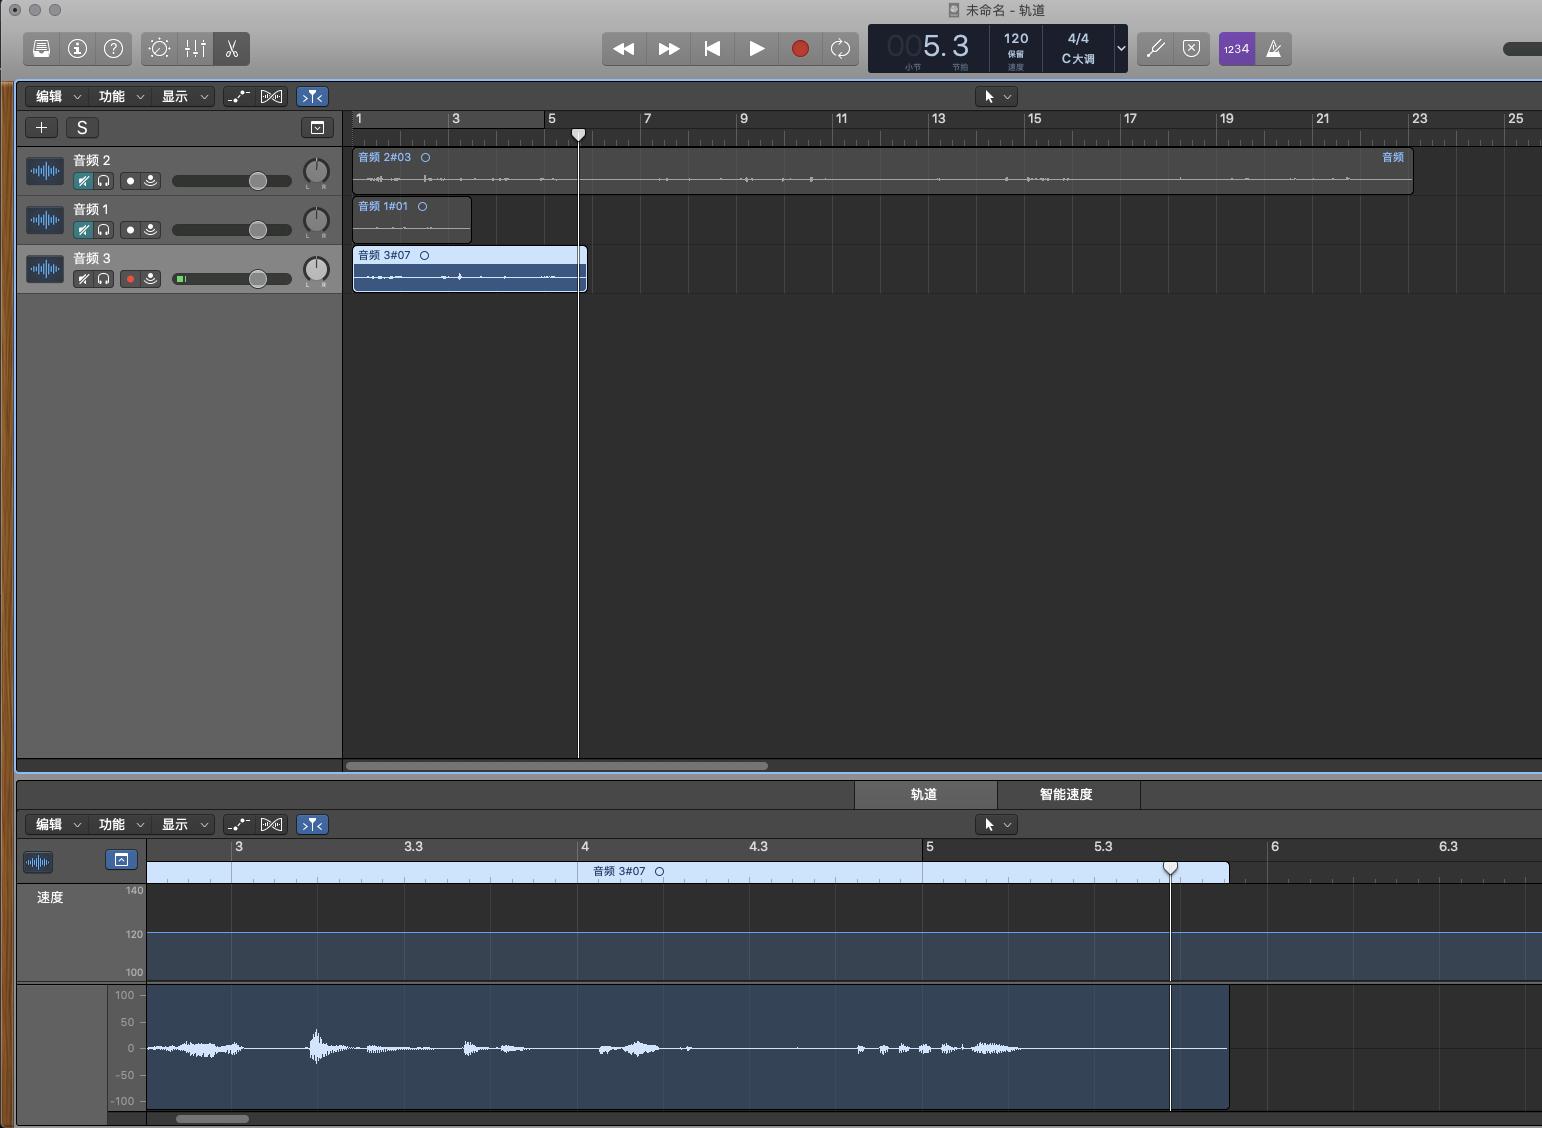Toggle the 1234 count-in button
This screenshot has height=1128, width=1542.
coord(1237,48)
